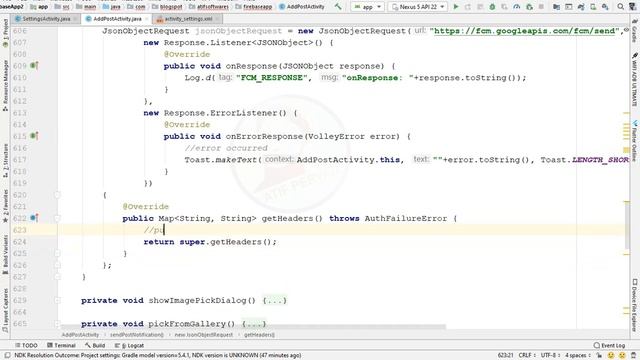This screenshot has width=640, height=360.
Task: Start debugging with the green bug icon
Action: pyautogui.click(x=492, y=7)
